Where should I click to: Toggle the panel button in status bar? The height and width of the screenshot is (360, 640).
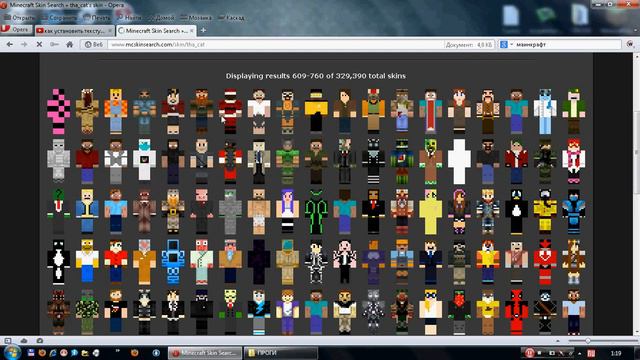point(8,340)
